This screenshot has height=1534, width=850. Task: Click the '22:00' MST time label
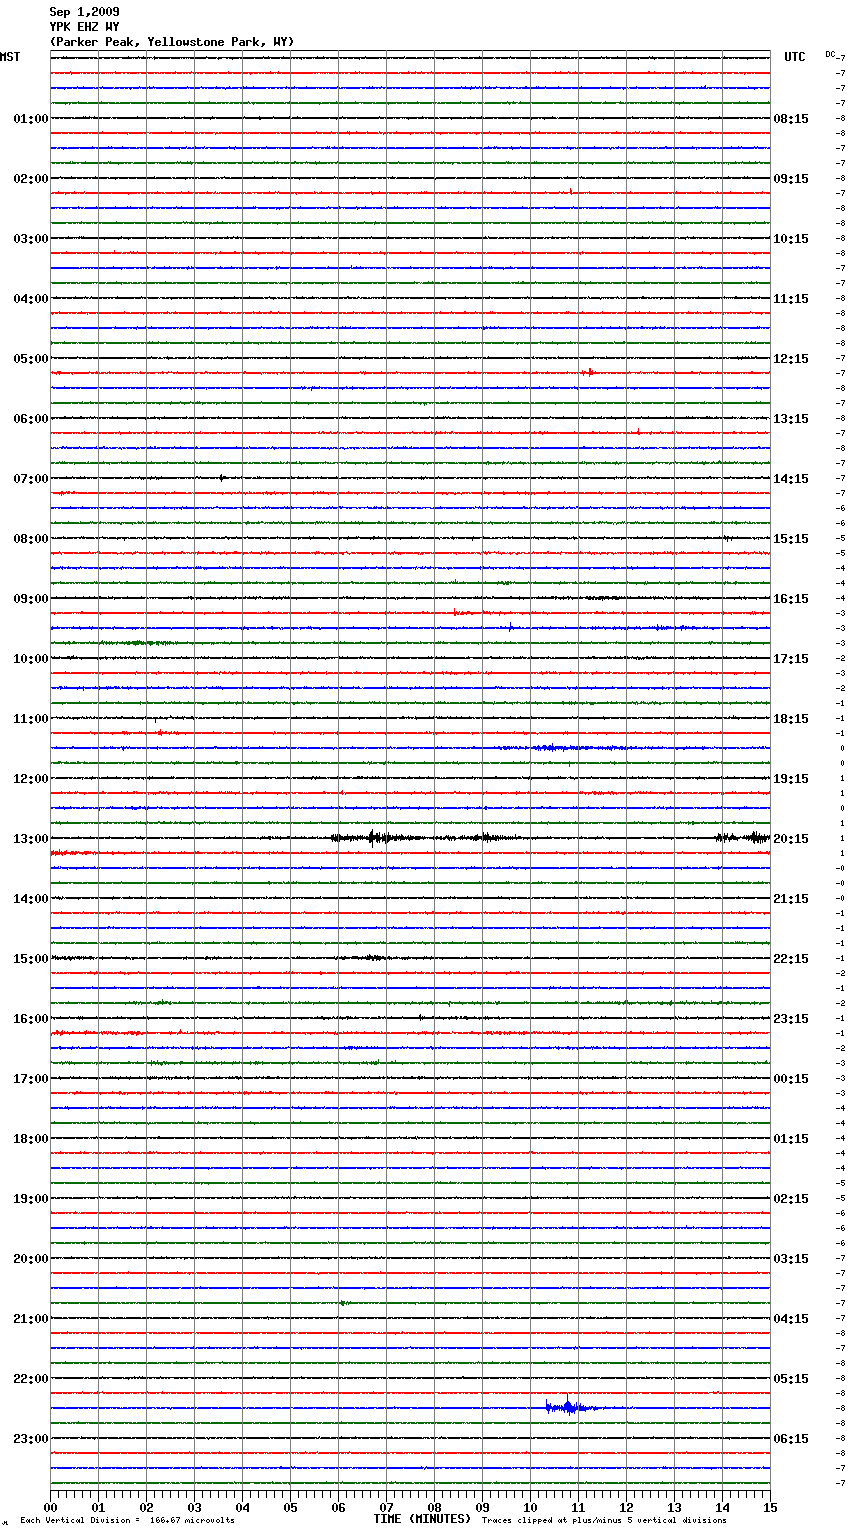[31, 1379]
